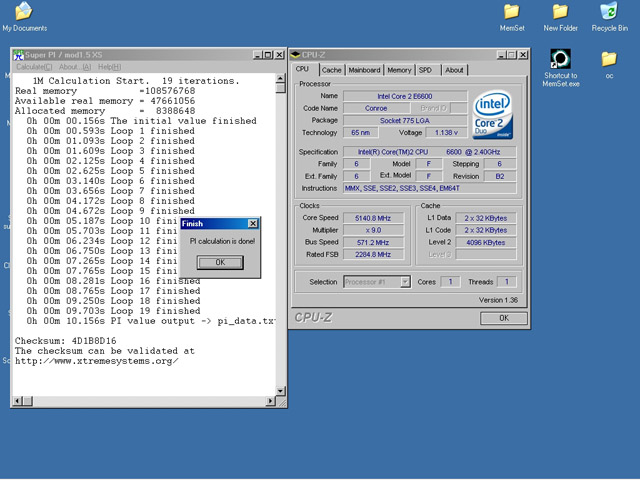Open the My Documents desktop icon
The height and width of the screenshot is (480, 640).
tap(22, 13)
